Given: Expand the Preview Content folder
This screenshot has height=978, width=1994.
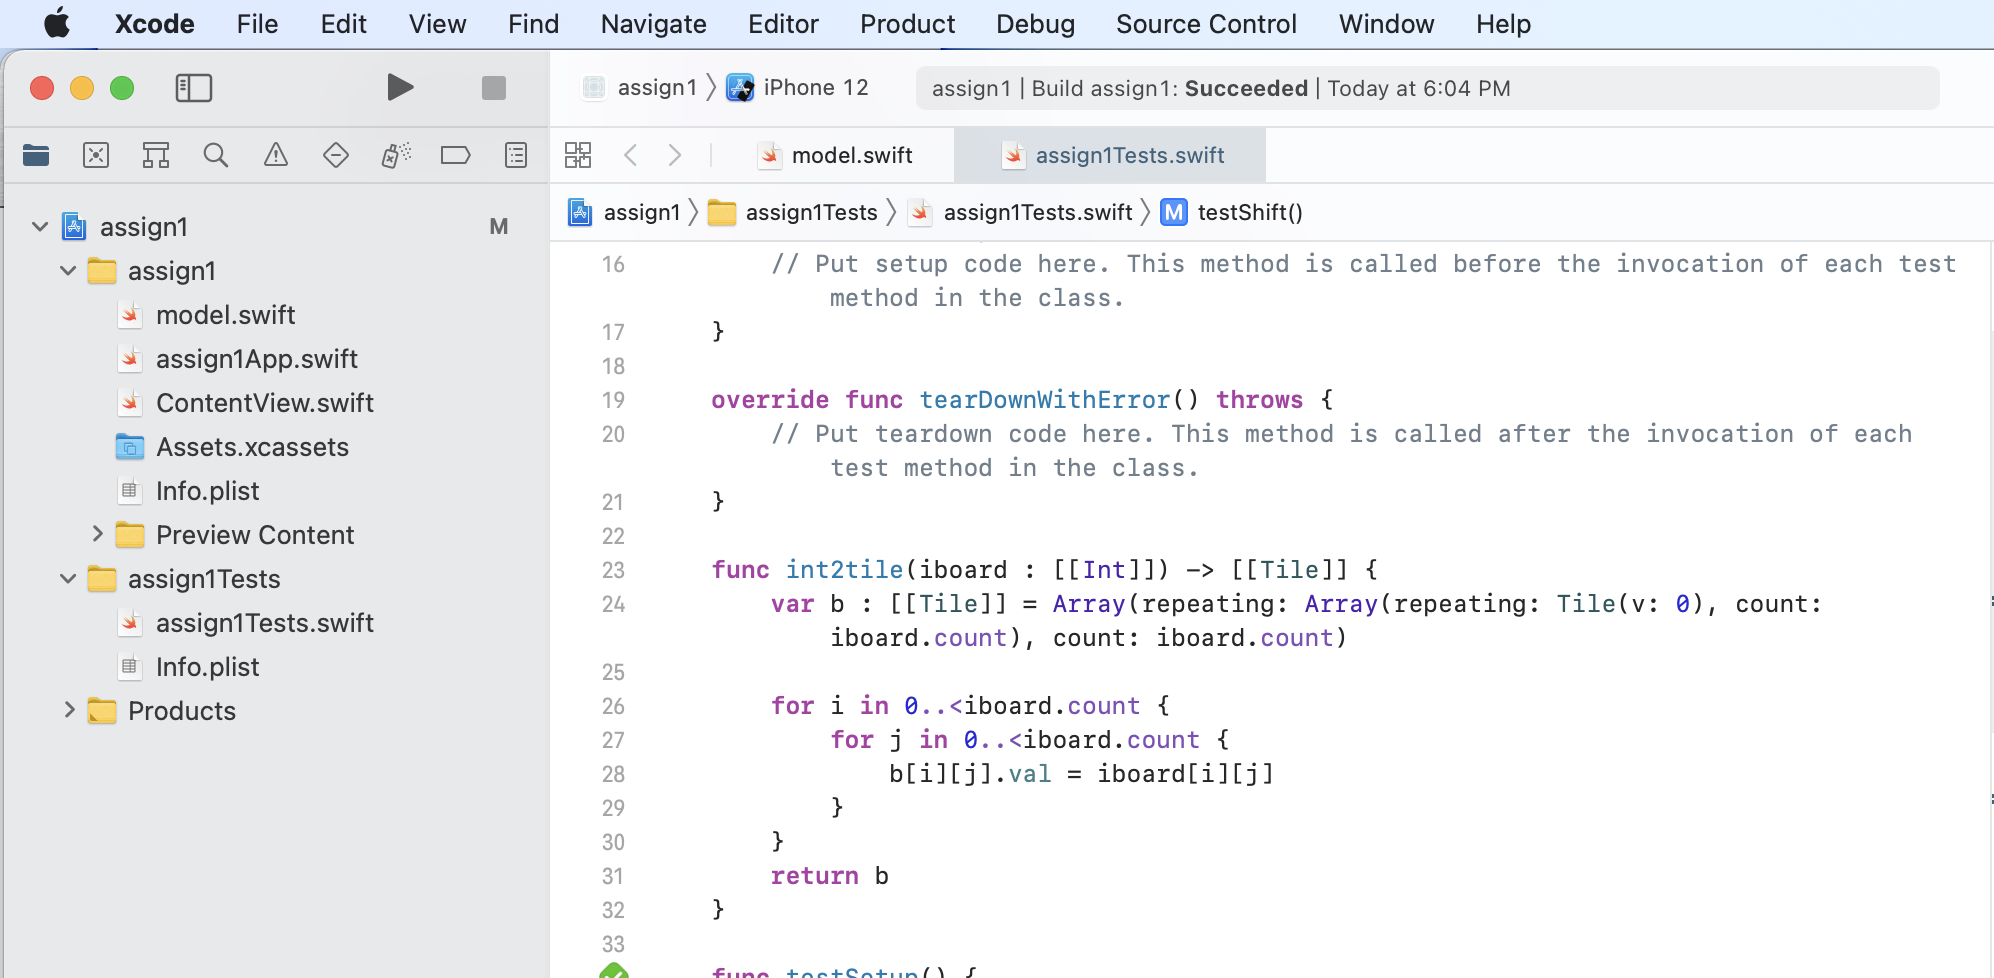Looking at the screenshot, I should coord(97,535).
